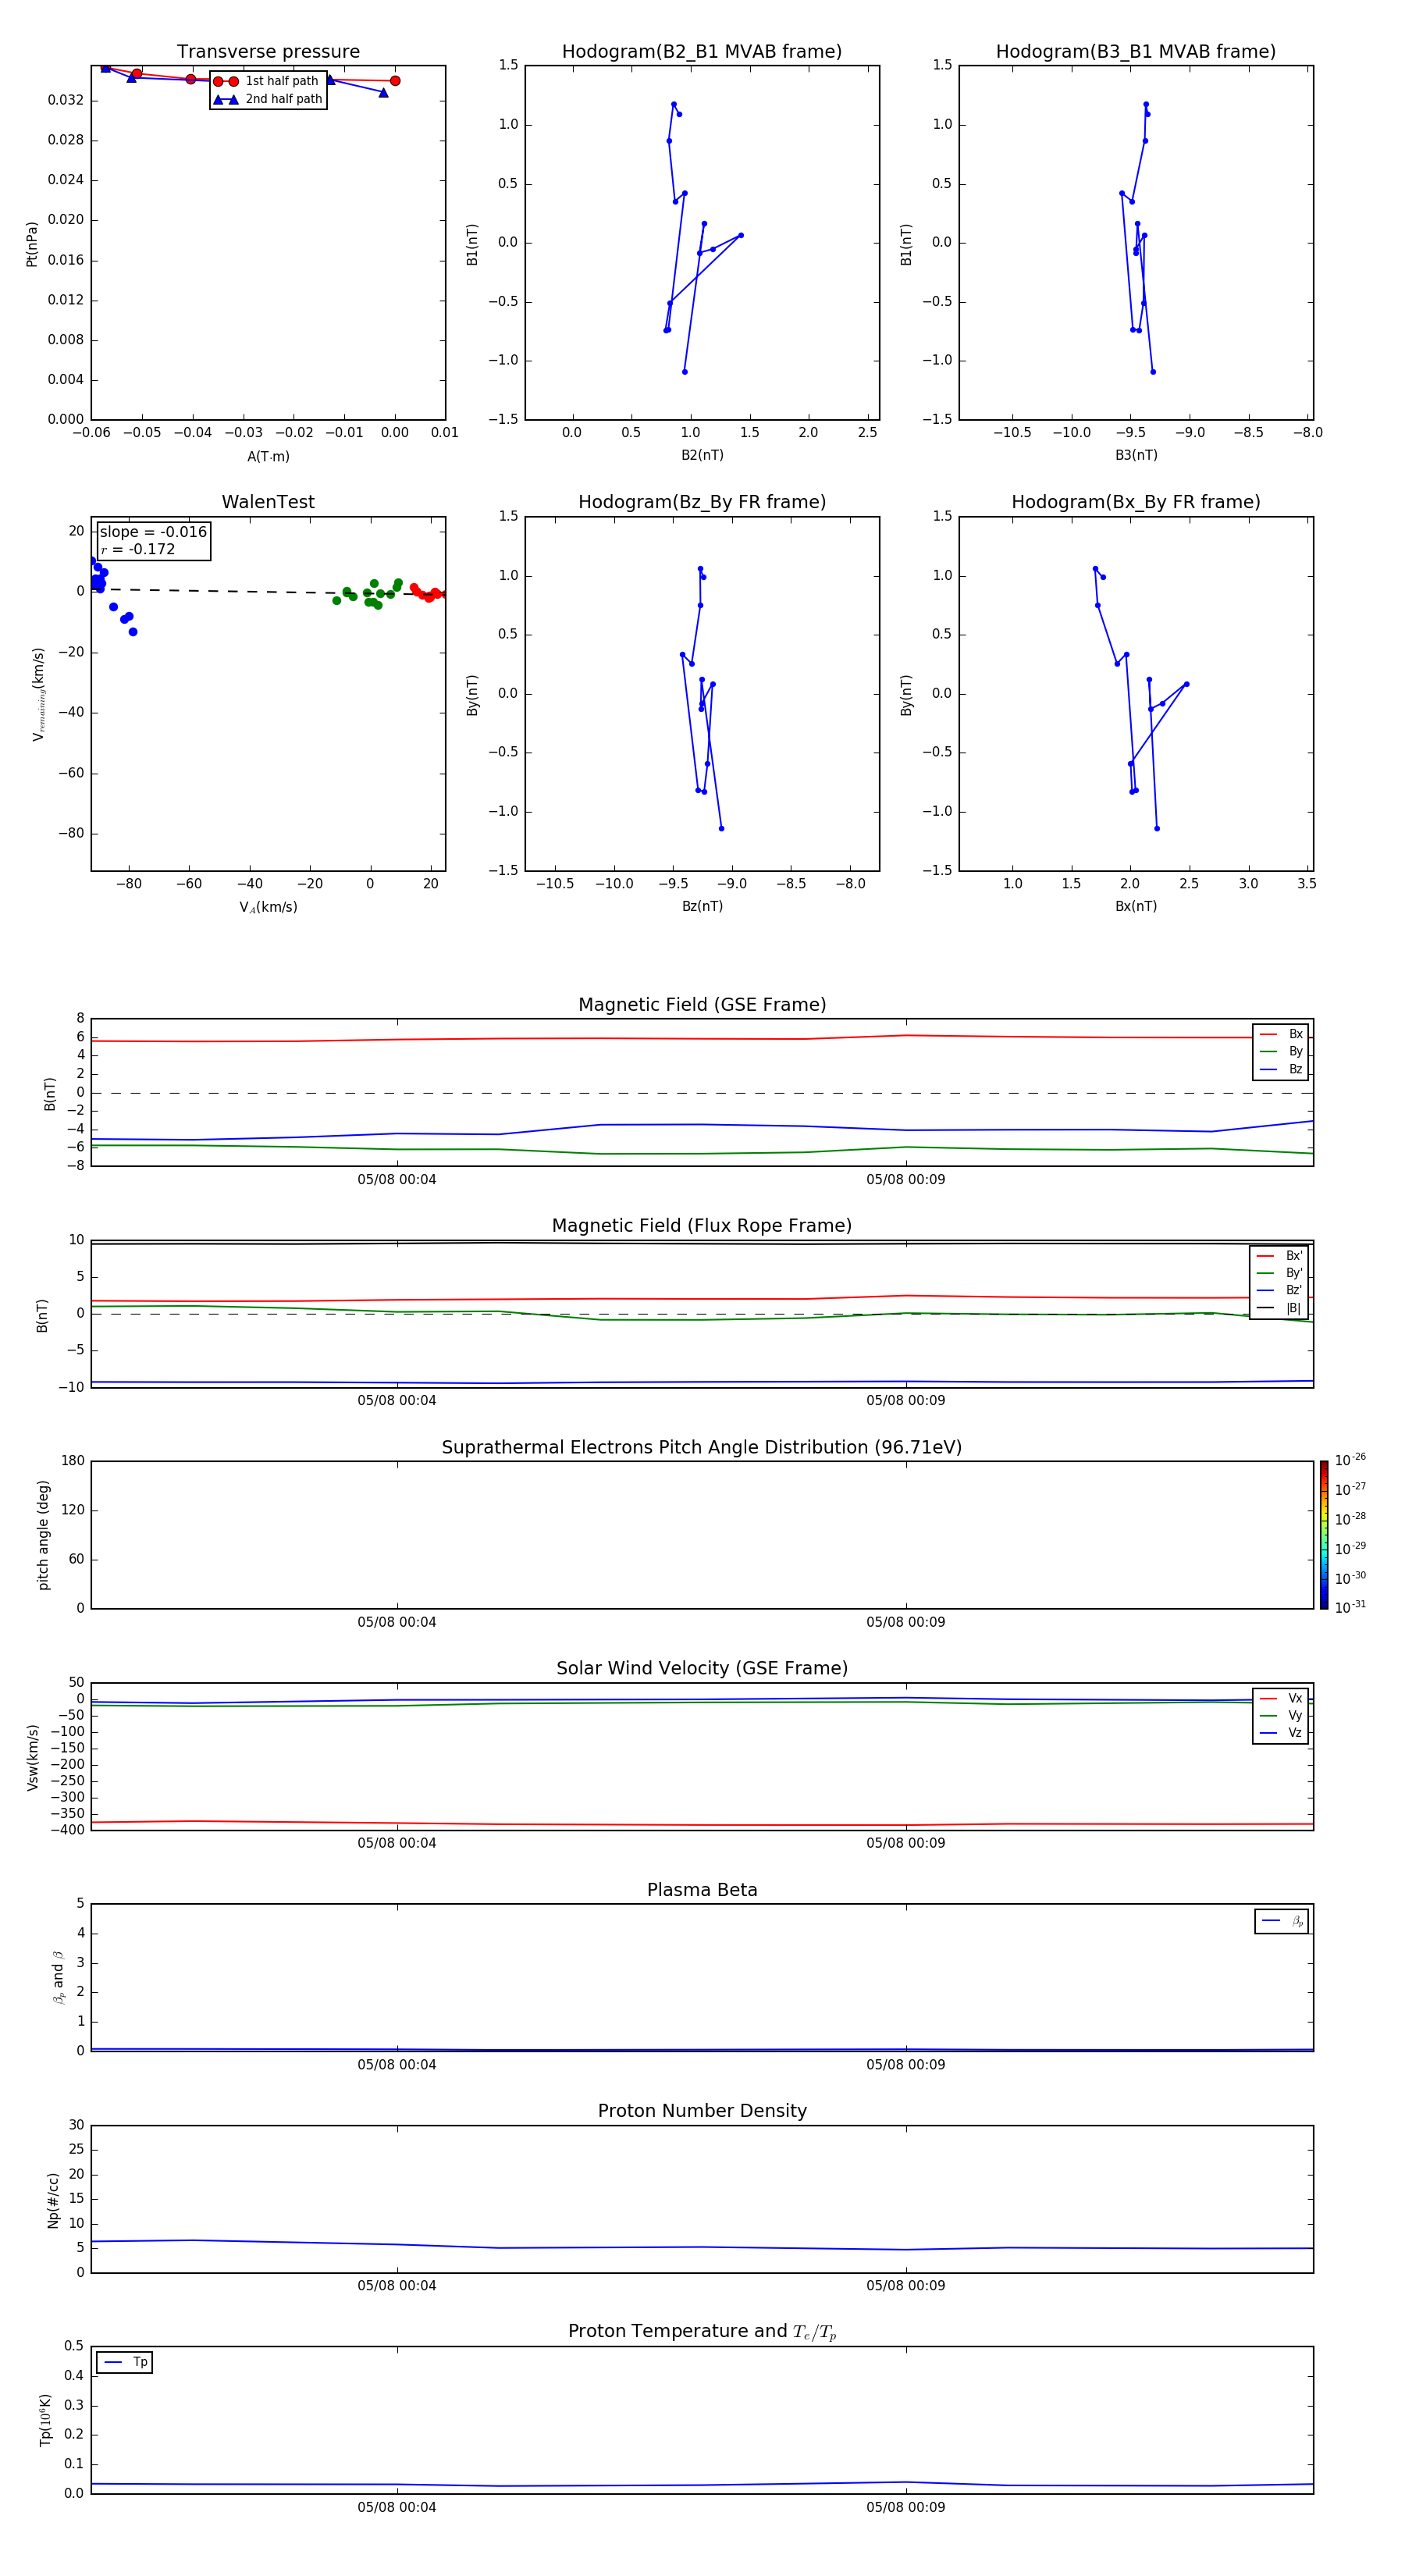Screen dimensions: 1405x2576
Task: Click the 'Magnetic Field (Flux Rope Frame)' title
Action: [702, 1226]
